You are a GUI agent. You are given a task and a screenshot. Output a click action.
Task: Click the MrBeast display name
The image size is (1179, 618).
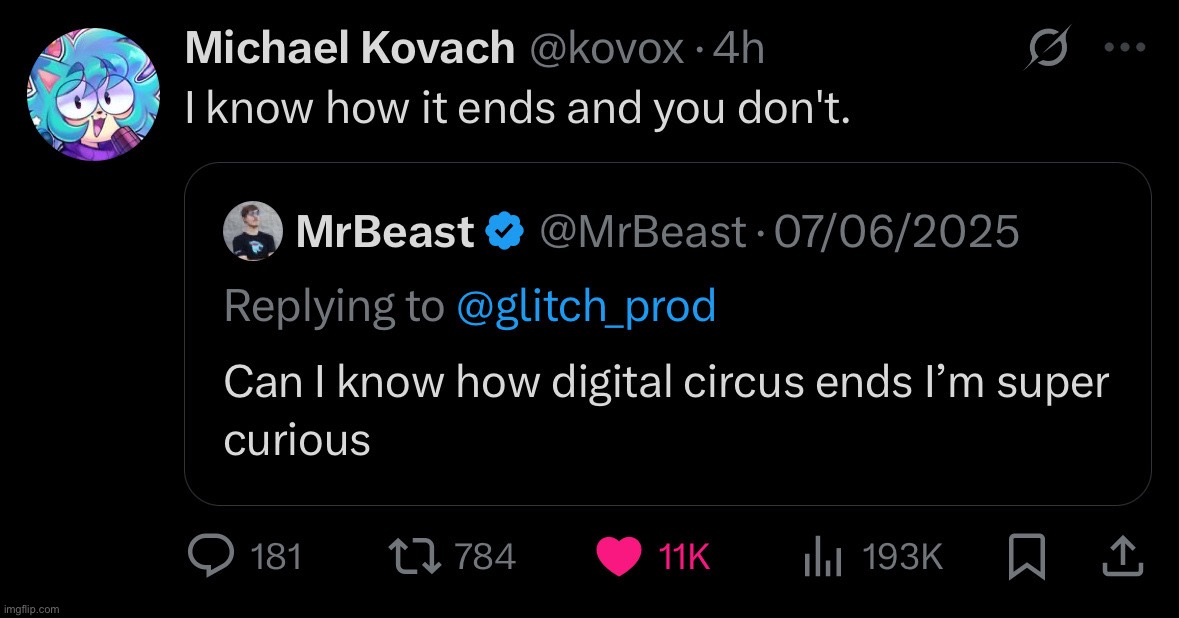(x=385, y=233)
